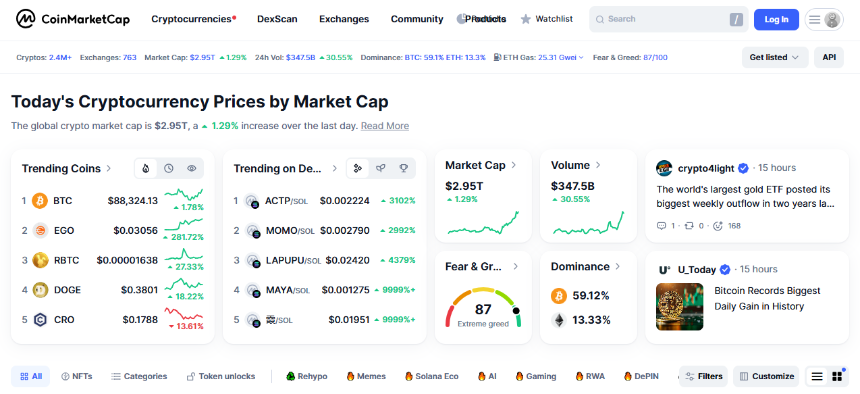The width and height of the screenshot is (860, 394).
Task: Click the MOMO token icon
Action: coord(252,230)
